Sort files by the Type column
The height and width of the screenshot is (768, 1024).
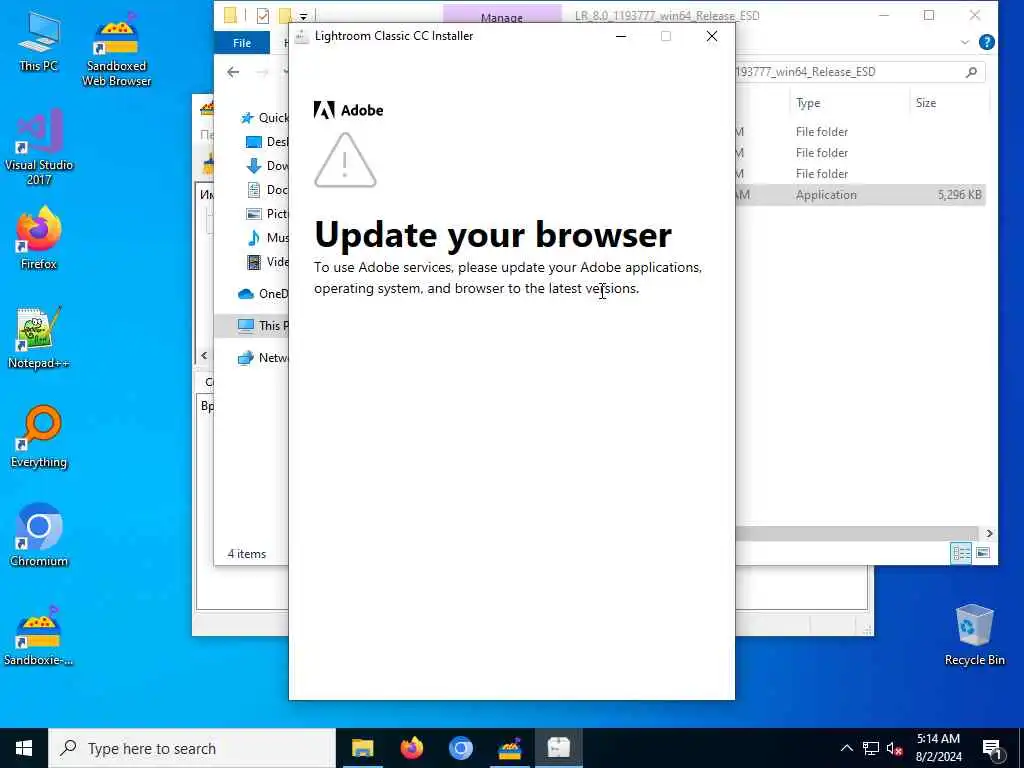coord(849,103)
